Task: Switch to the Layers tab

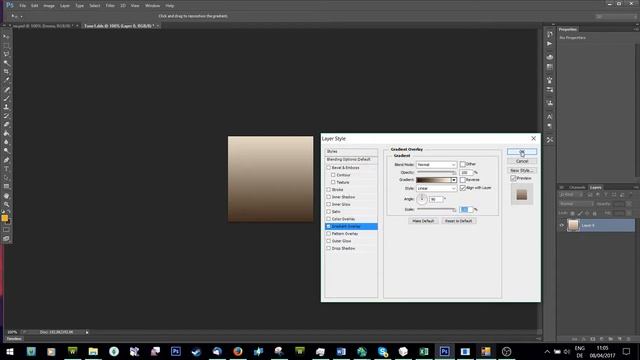Action: click(x=596, y=187)
